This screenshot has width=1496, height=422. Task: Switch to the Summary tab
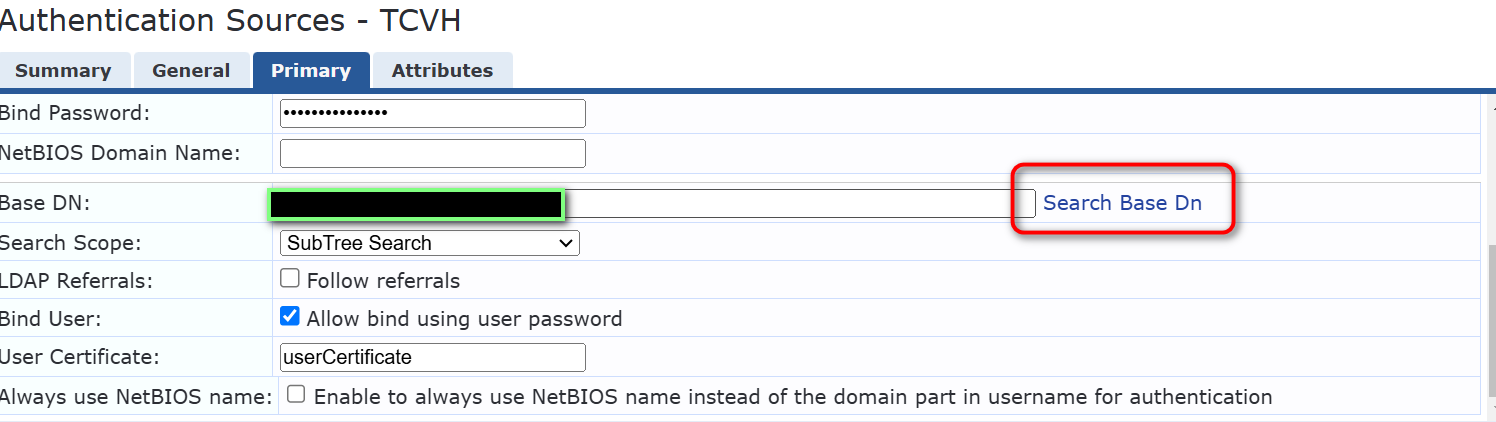click(62, 71)
